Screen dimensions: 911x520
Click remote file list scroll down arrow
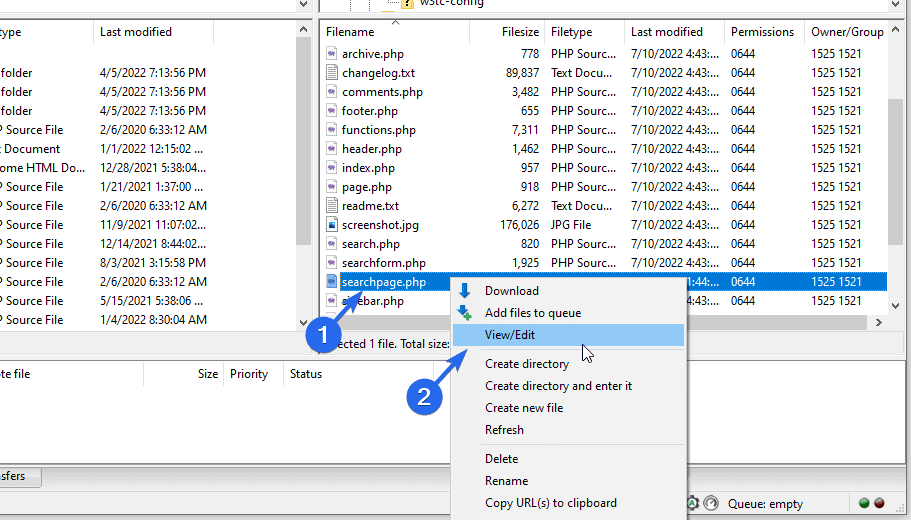895,305
